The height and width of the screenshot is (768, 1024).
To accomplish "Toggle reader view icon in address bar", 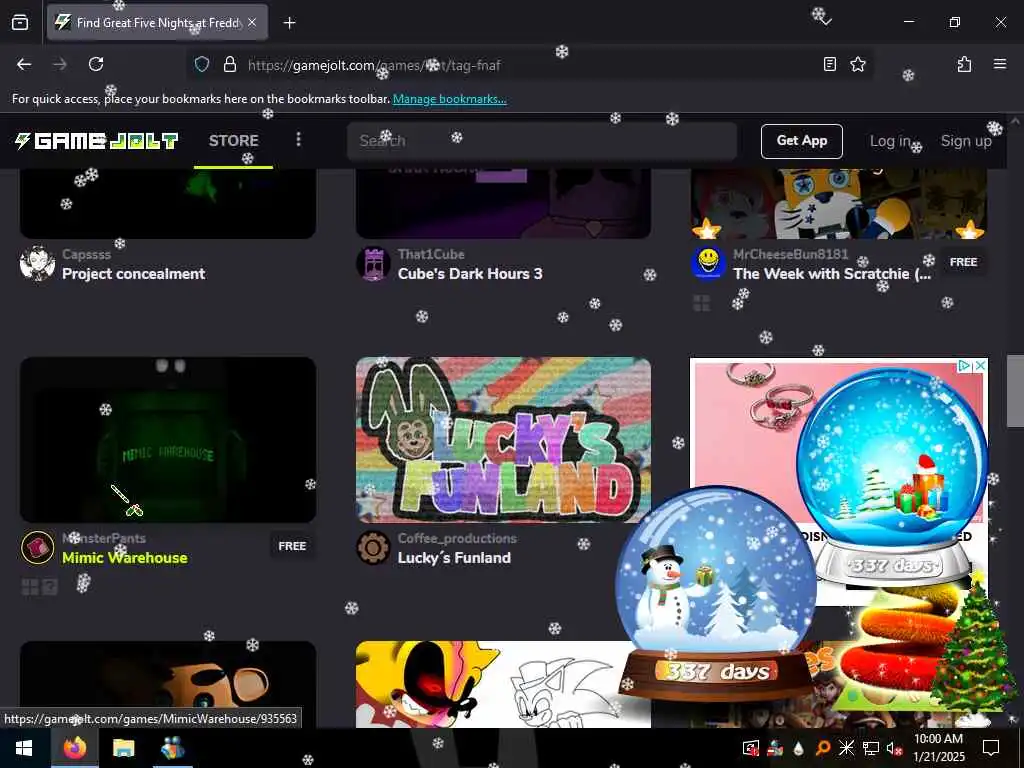I will pos(829,64).
